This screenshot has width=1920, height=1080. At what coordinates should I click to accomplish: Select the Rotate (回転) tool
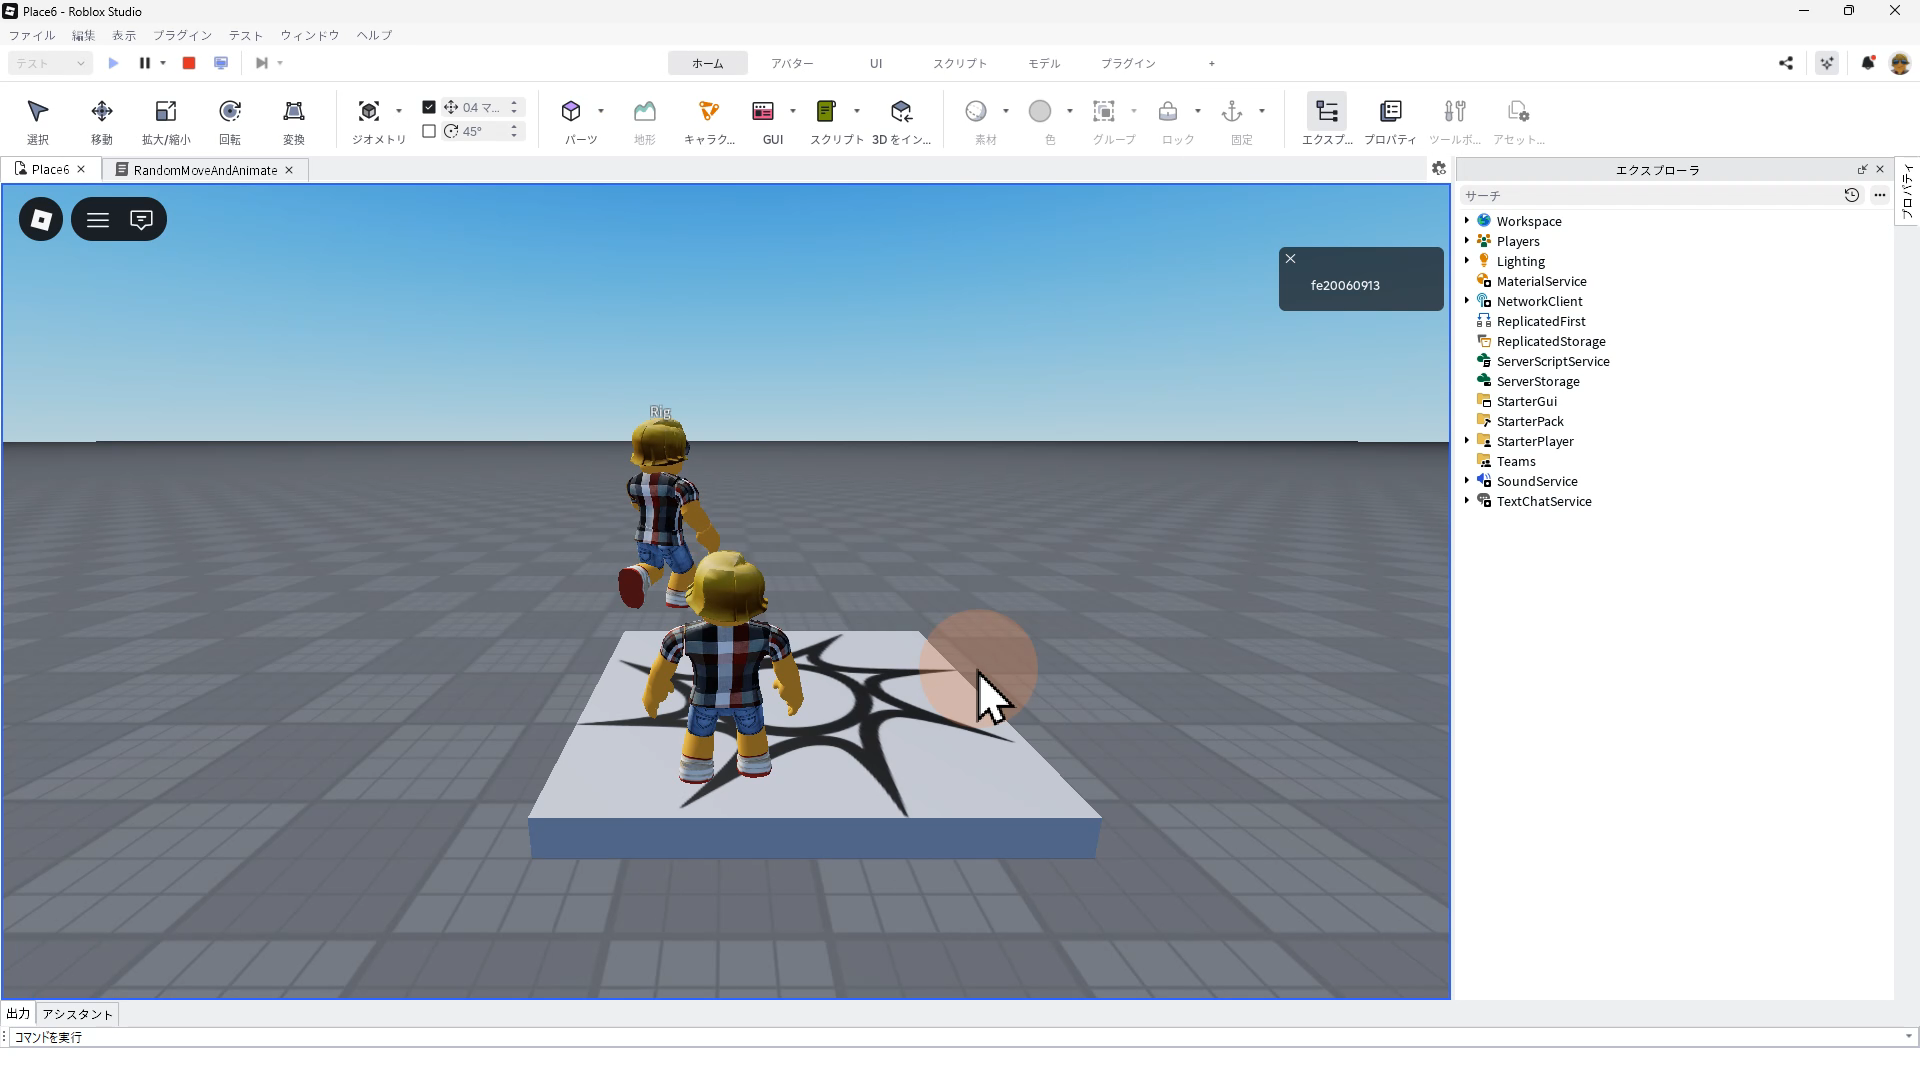pyautogui.click(x=229, y=112)
